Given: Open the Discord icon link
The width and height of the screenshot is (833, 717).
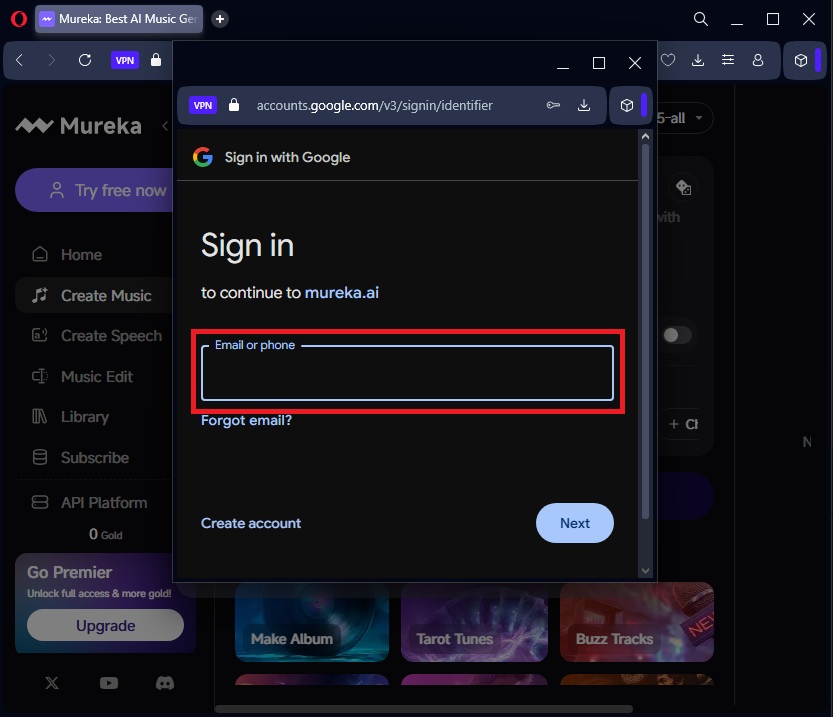Looking at the screenshot, I should 164,683.
